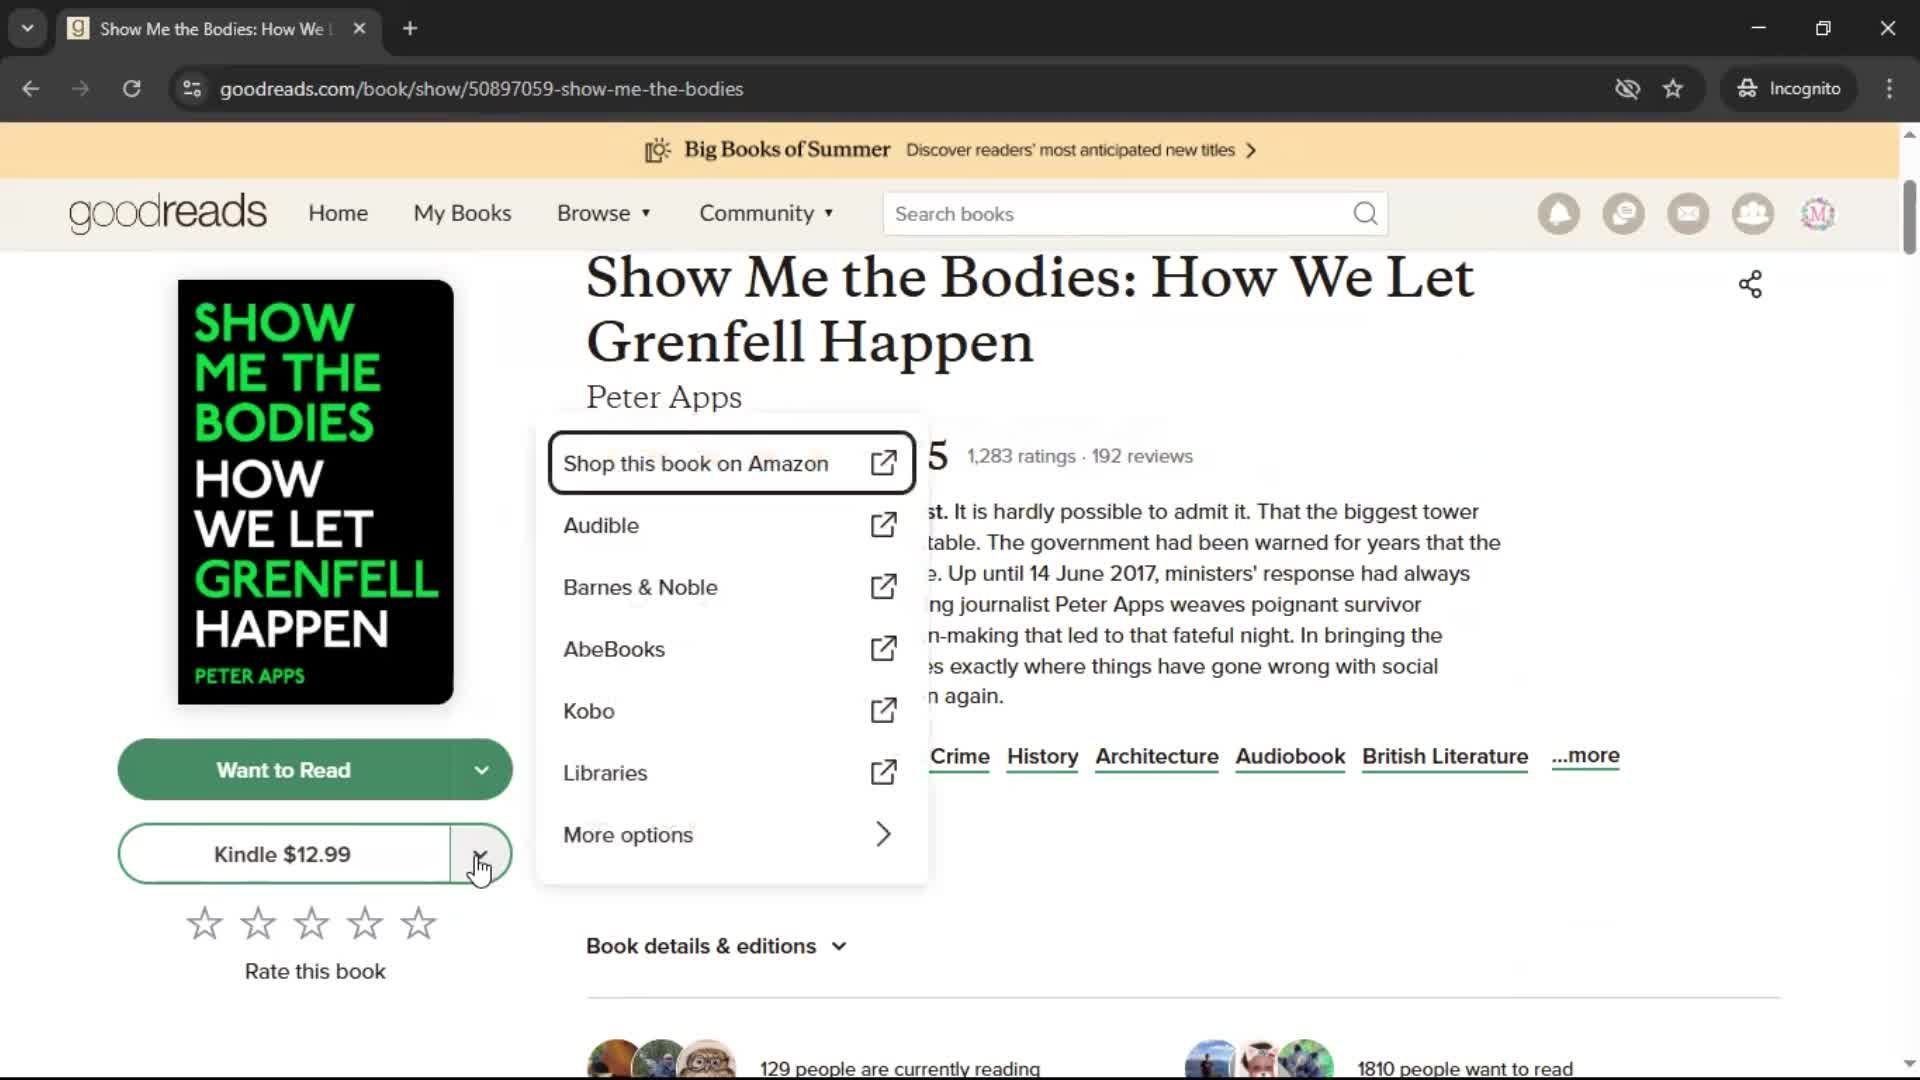Rate the book two stars
Screen dimensions: 1920x1080
coord(258,923)
